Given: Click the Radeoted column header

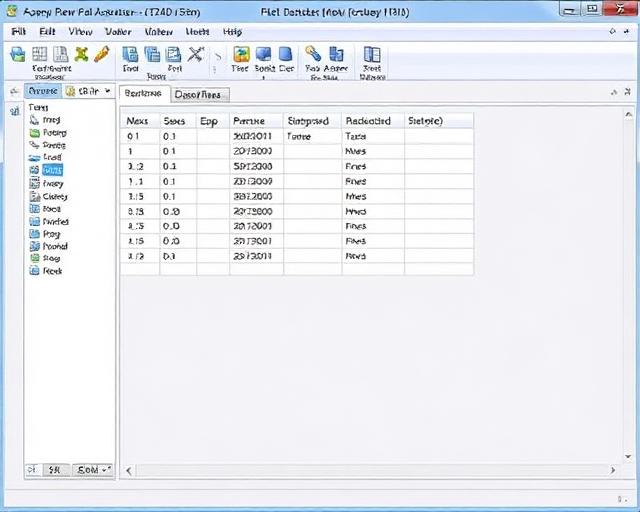Looking at the screenshot, I should tap(373, 121).
